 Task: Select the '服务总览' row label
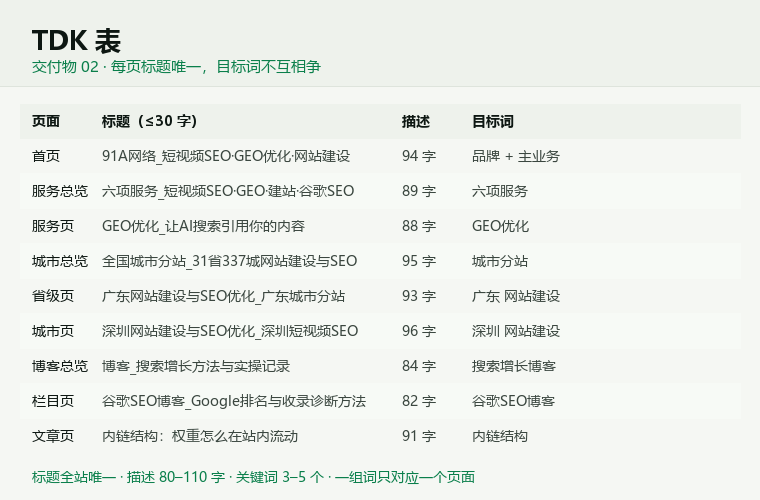[x=60, y=191]
